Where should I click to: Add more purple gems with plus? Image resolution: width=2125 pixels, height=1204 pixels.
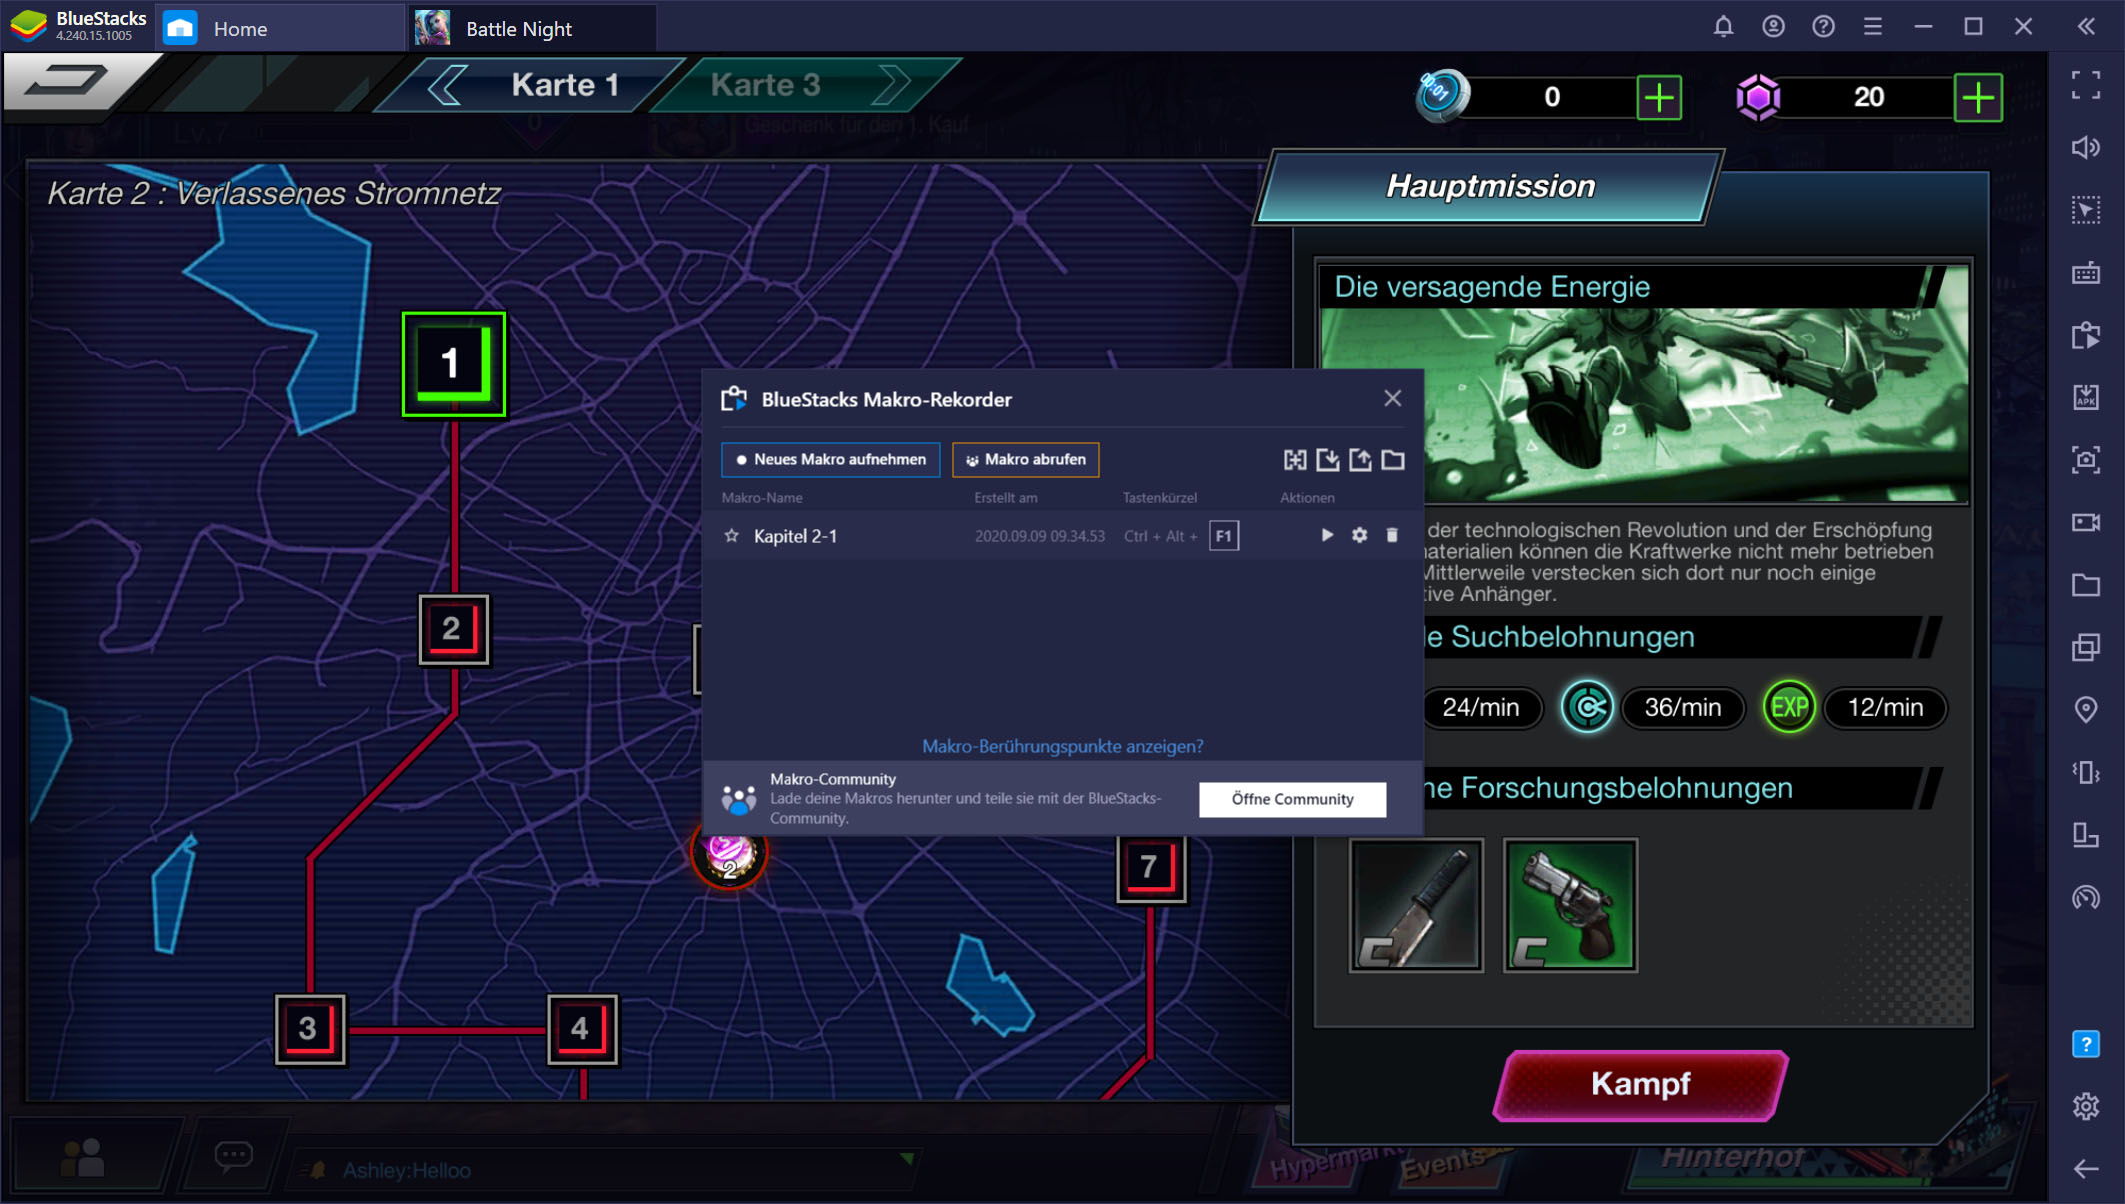(1978, 98)
